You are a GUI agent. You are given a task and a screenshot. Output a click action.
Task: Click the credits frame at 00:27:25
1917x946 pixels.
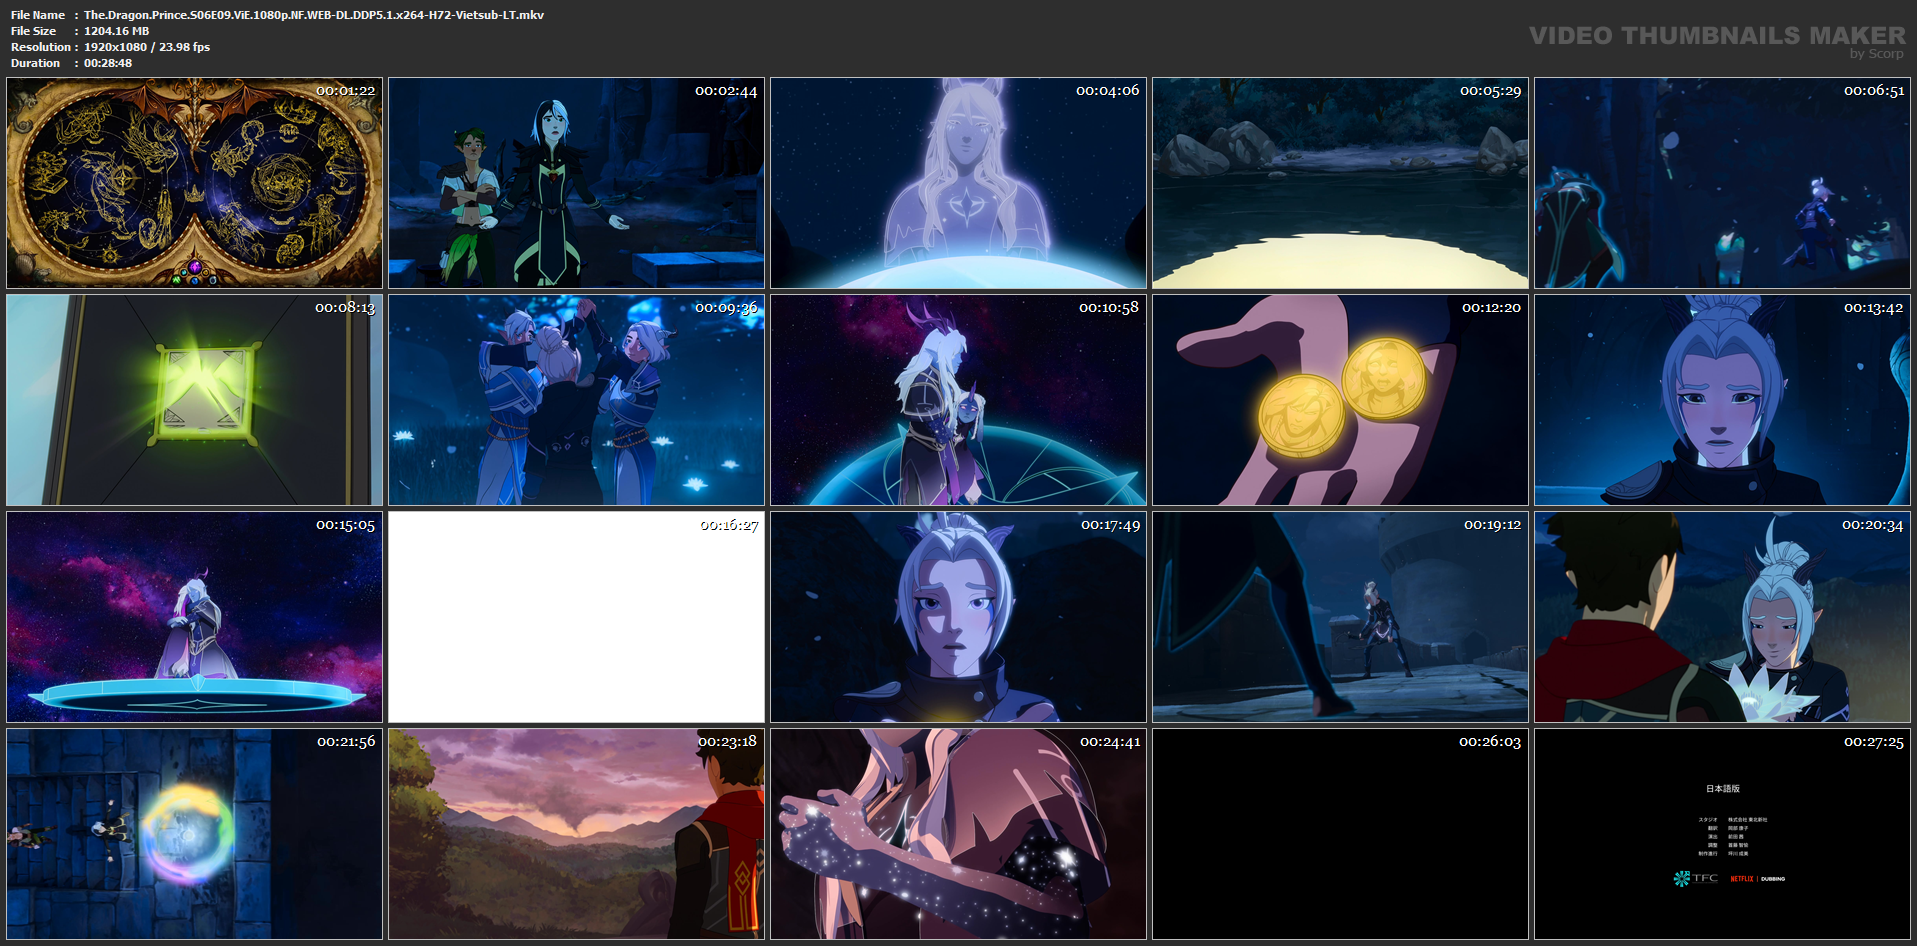(1723, 834)
